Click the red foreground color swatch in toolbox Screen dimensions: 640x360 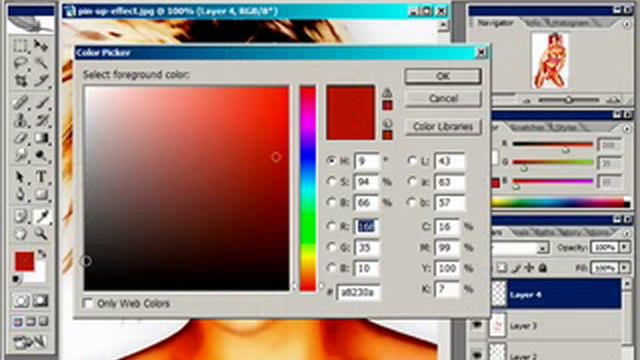[24, 261]
